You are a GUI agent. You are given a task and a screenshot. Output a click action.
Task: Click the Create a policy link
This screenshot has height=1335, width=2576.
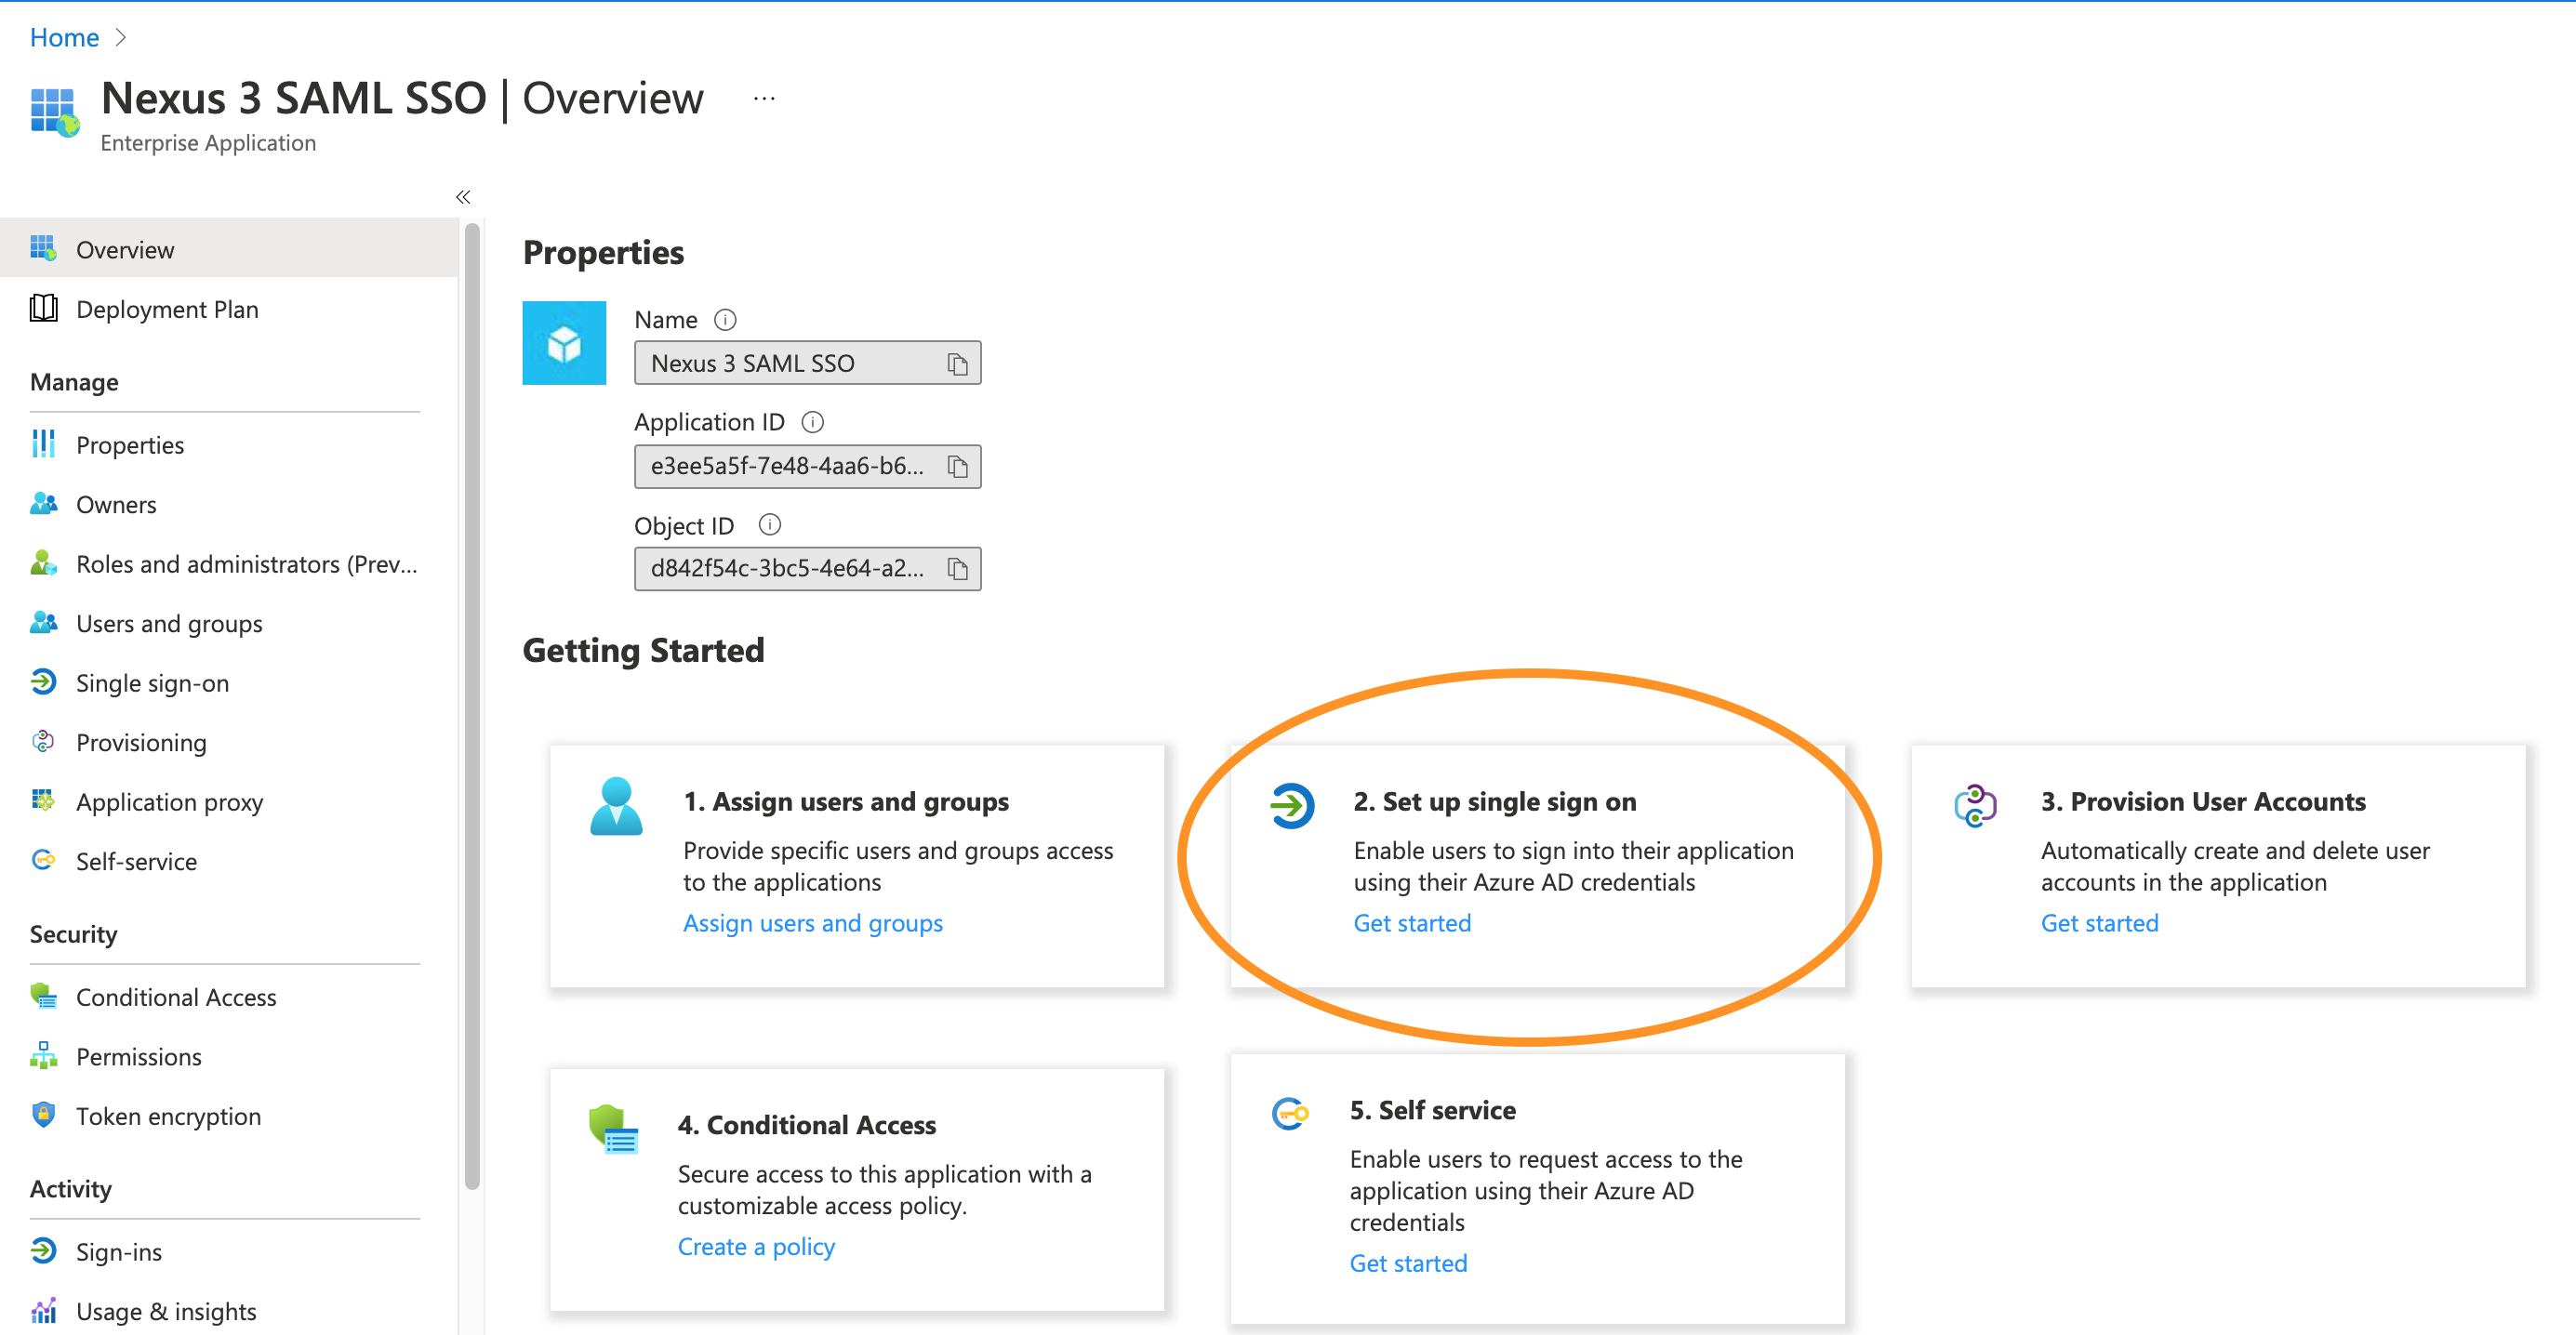(755, 1247)
